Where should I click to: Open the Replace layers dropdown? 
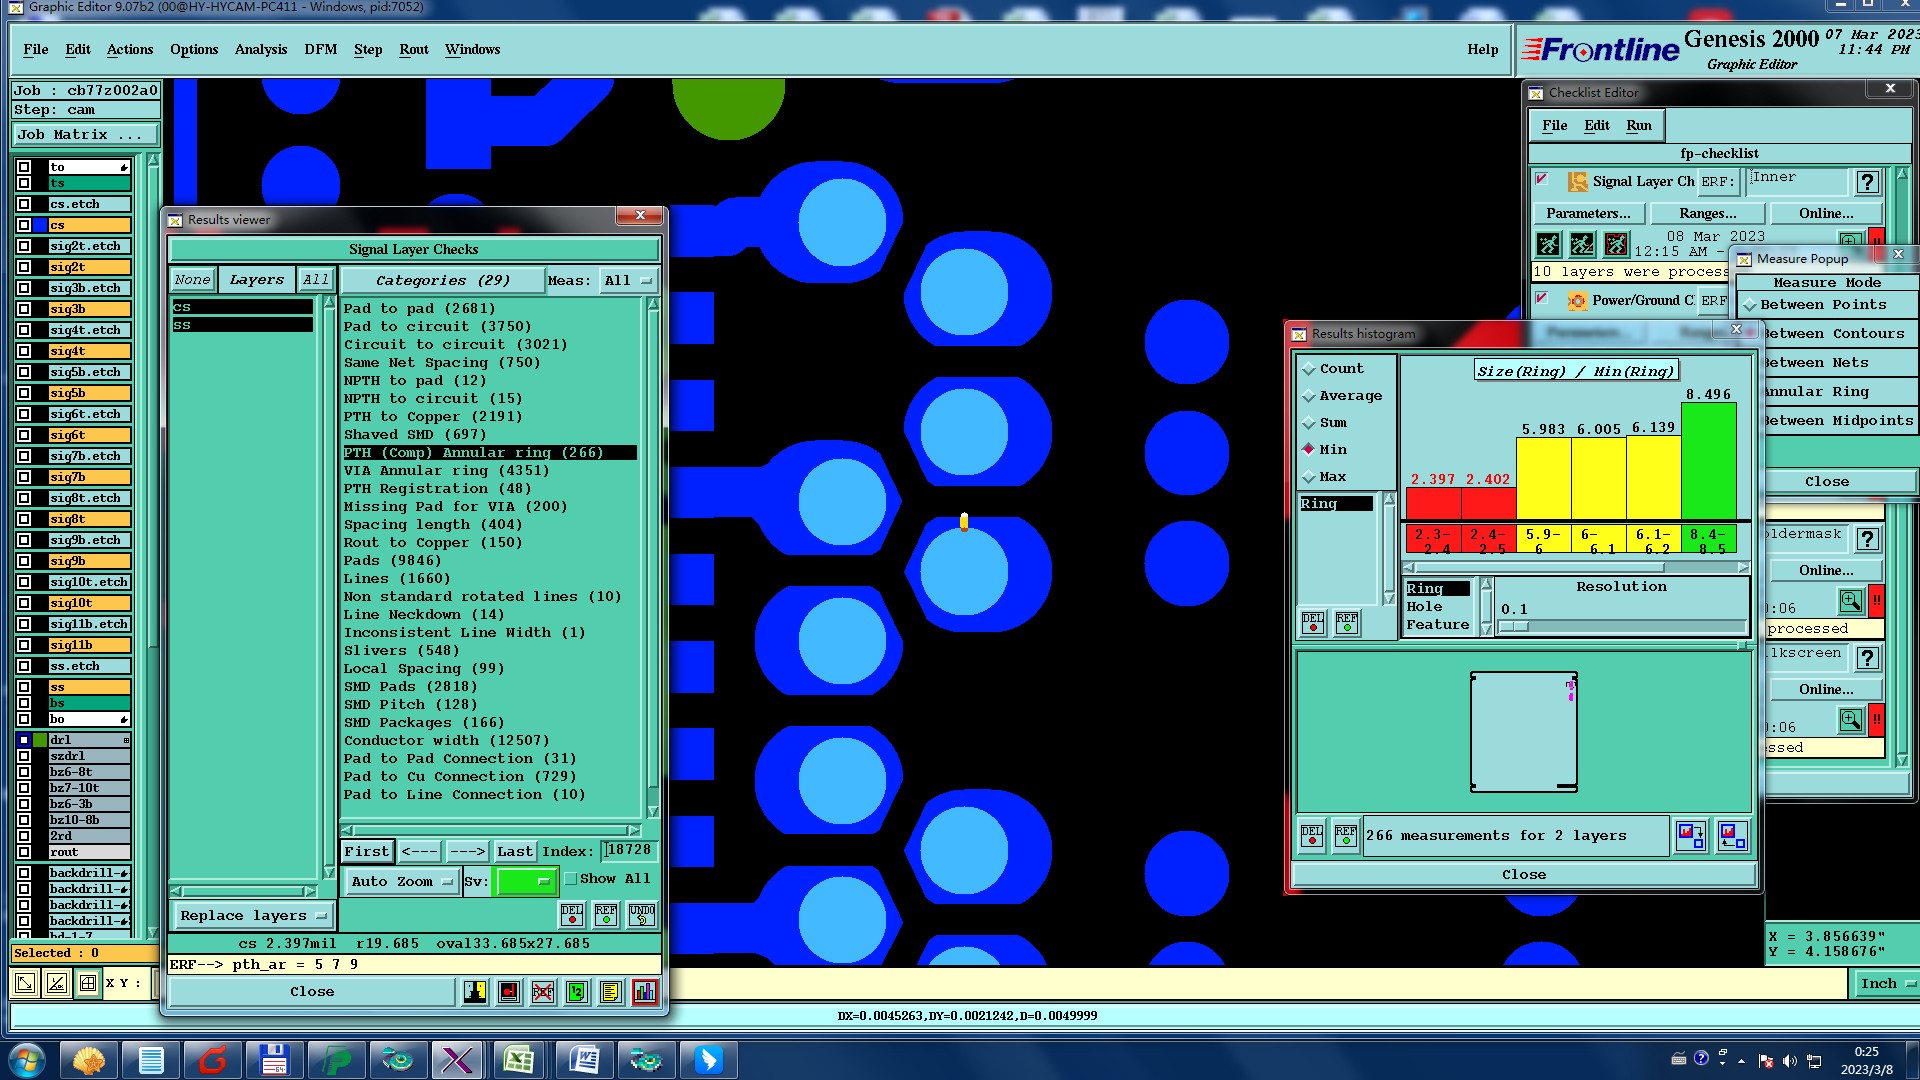pyautogui.click(x=253, y=916)
